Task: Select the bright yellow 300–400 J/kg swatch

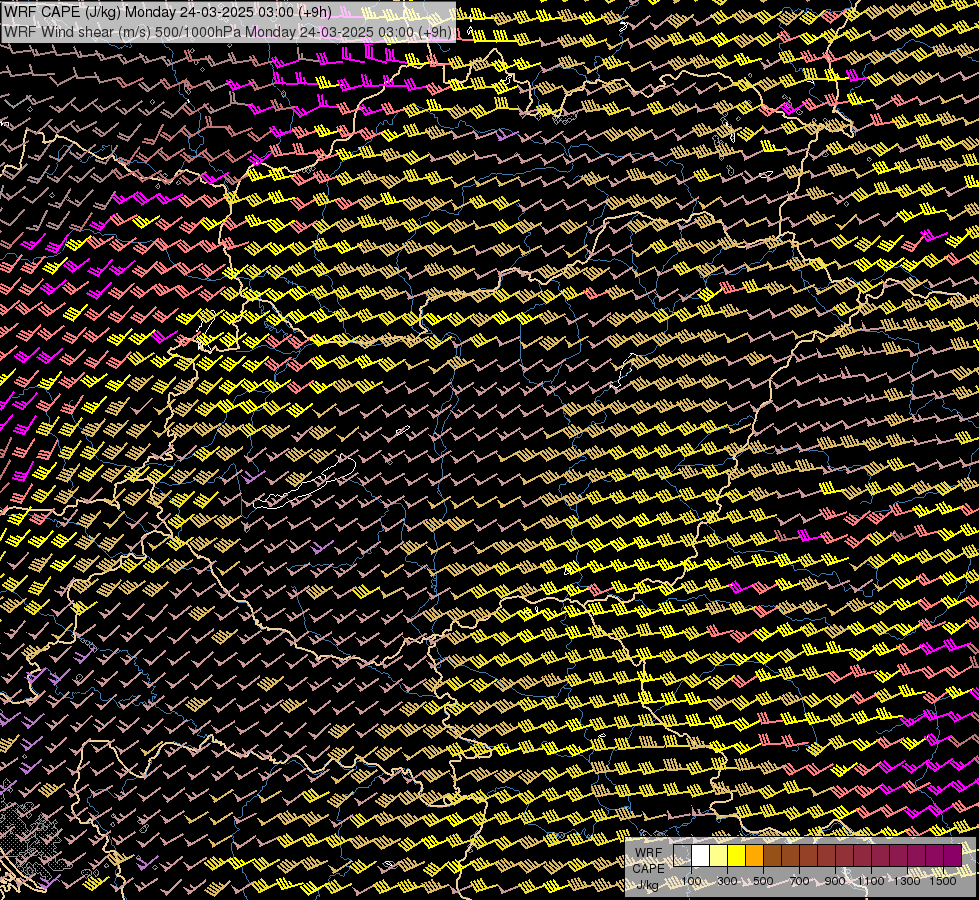Action: (x=737, y=855)
